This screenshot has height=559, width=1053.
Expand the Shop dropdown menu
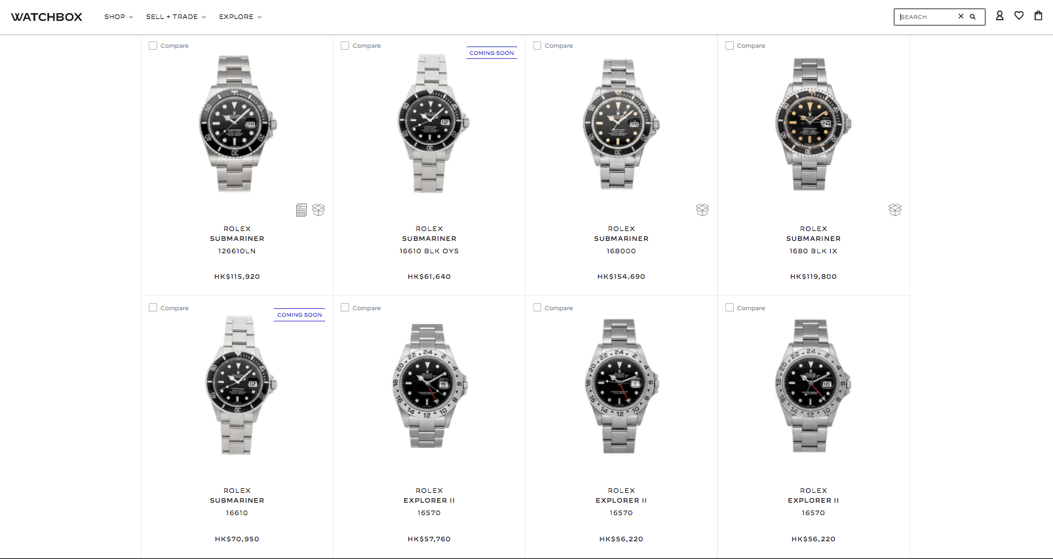point(118,17)
